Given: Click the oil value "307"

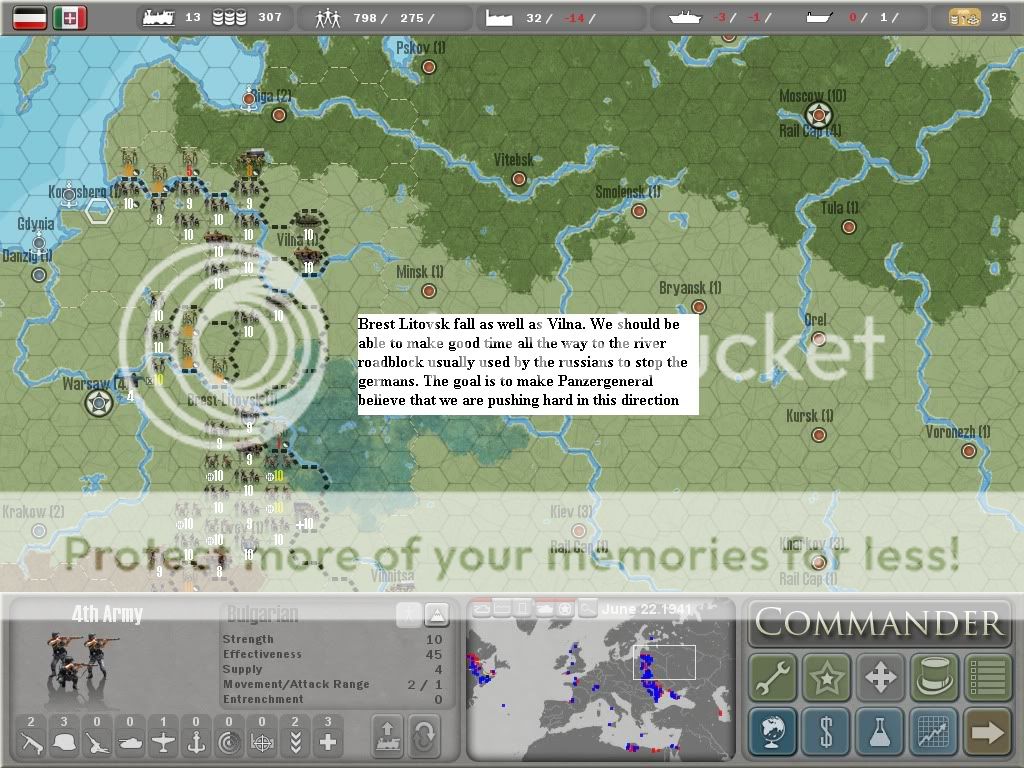Looking at the screenshot, I should click(270, 18).
